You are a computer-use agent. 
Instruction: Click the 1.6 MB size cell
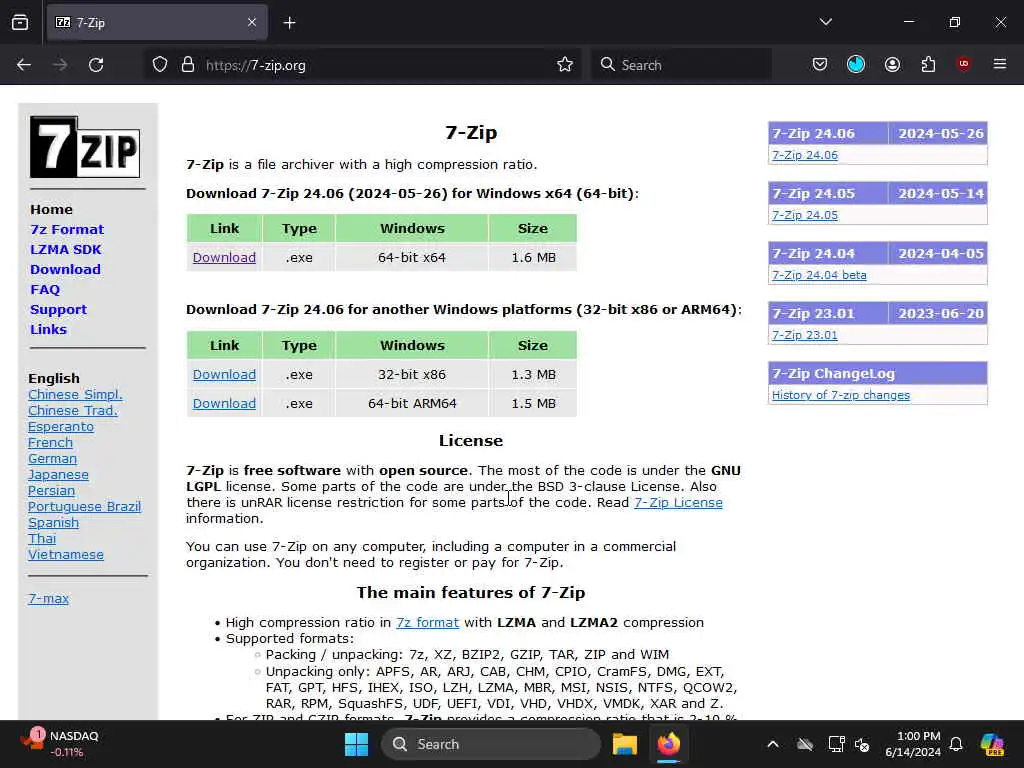pyautogui.click(x=533, y=257)
